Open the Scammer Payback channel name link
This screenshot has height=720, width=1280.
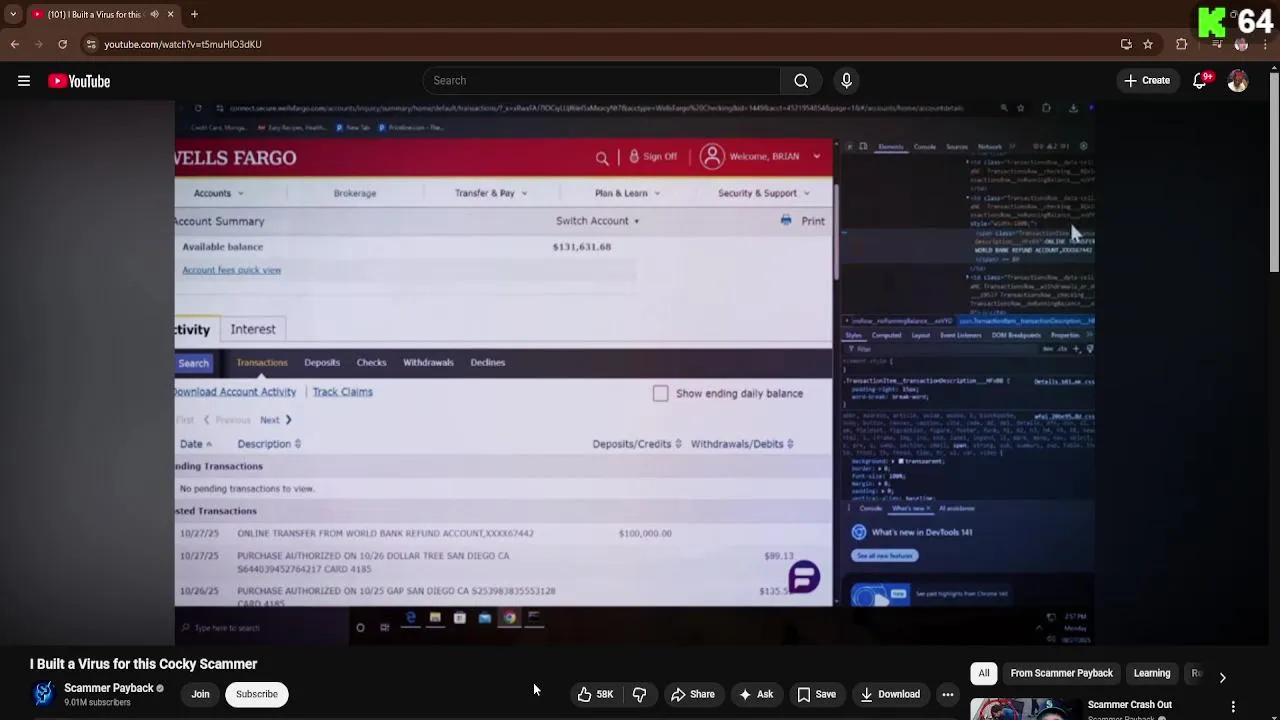point(109,688)
